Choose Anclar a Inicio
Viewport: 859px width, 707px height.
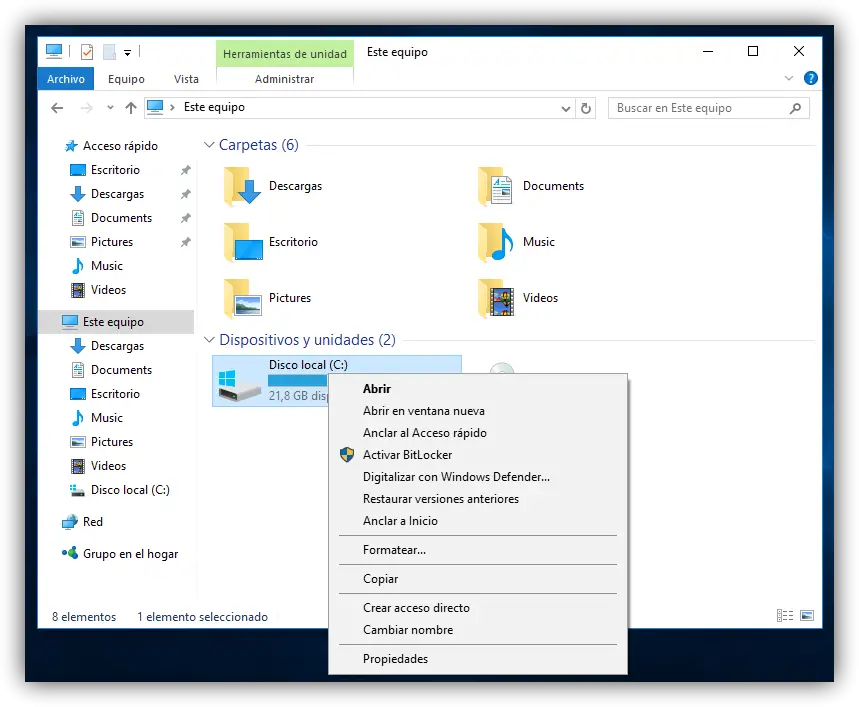tap(400, 521)
